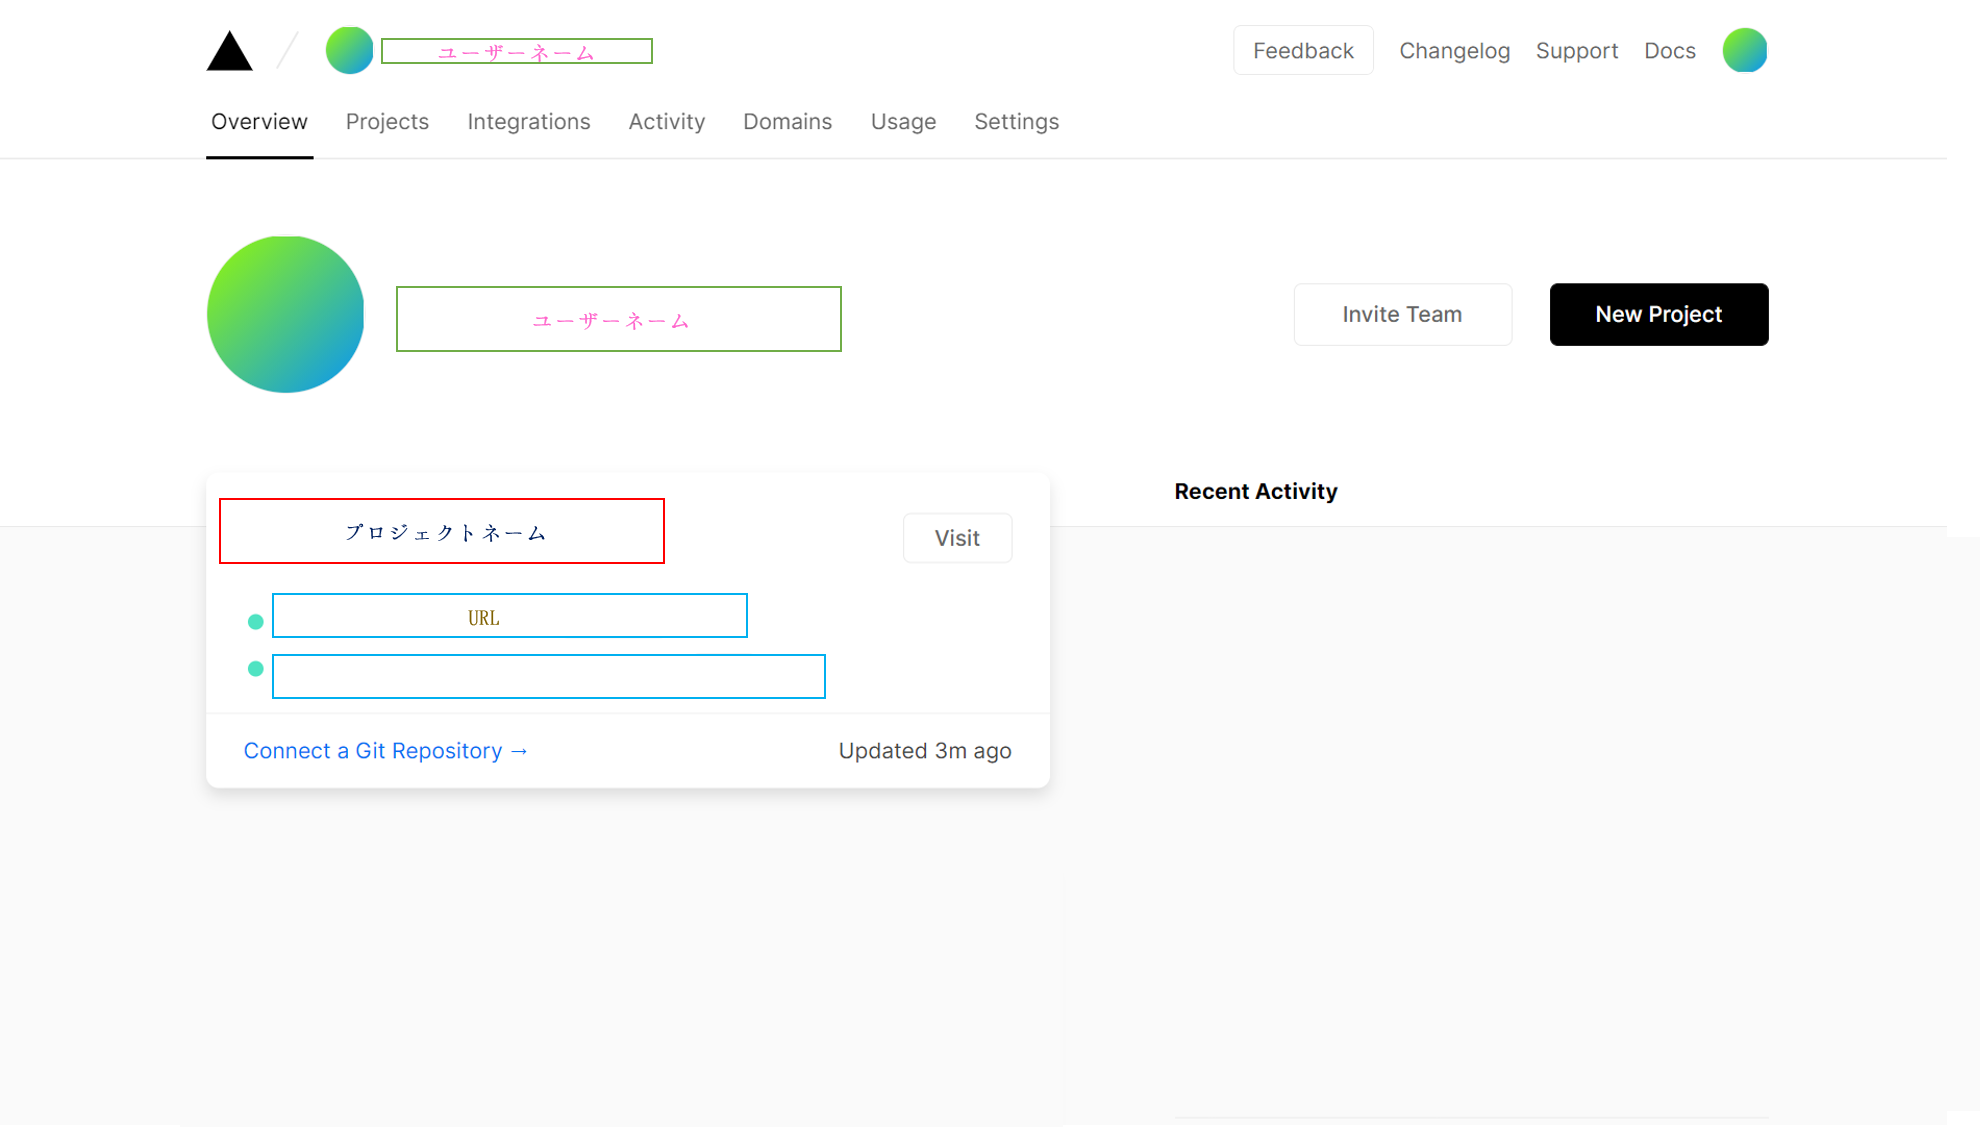Open the Projects tab
The width and height of the screenshot is (1980, 1127).
387,122
